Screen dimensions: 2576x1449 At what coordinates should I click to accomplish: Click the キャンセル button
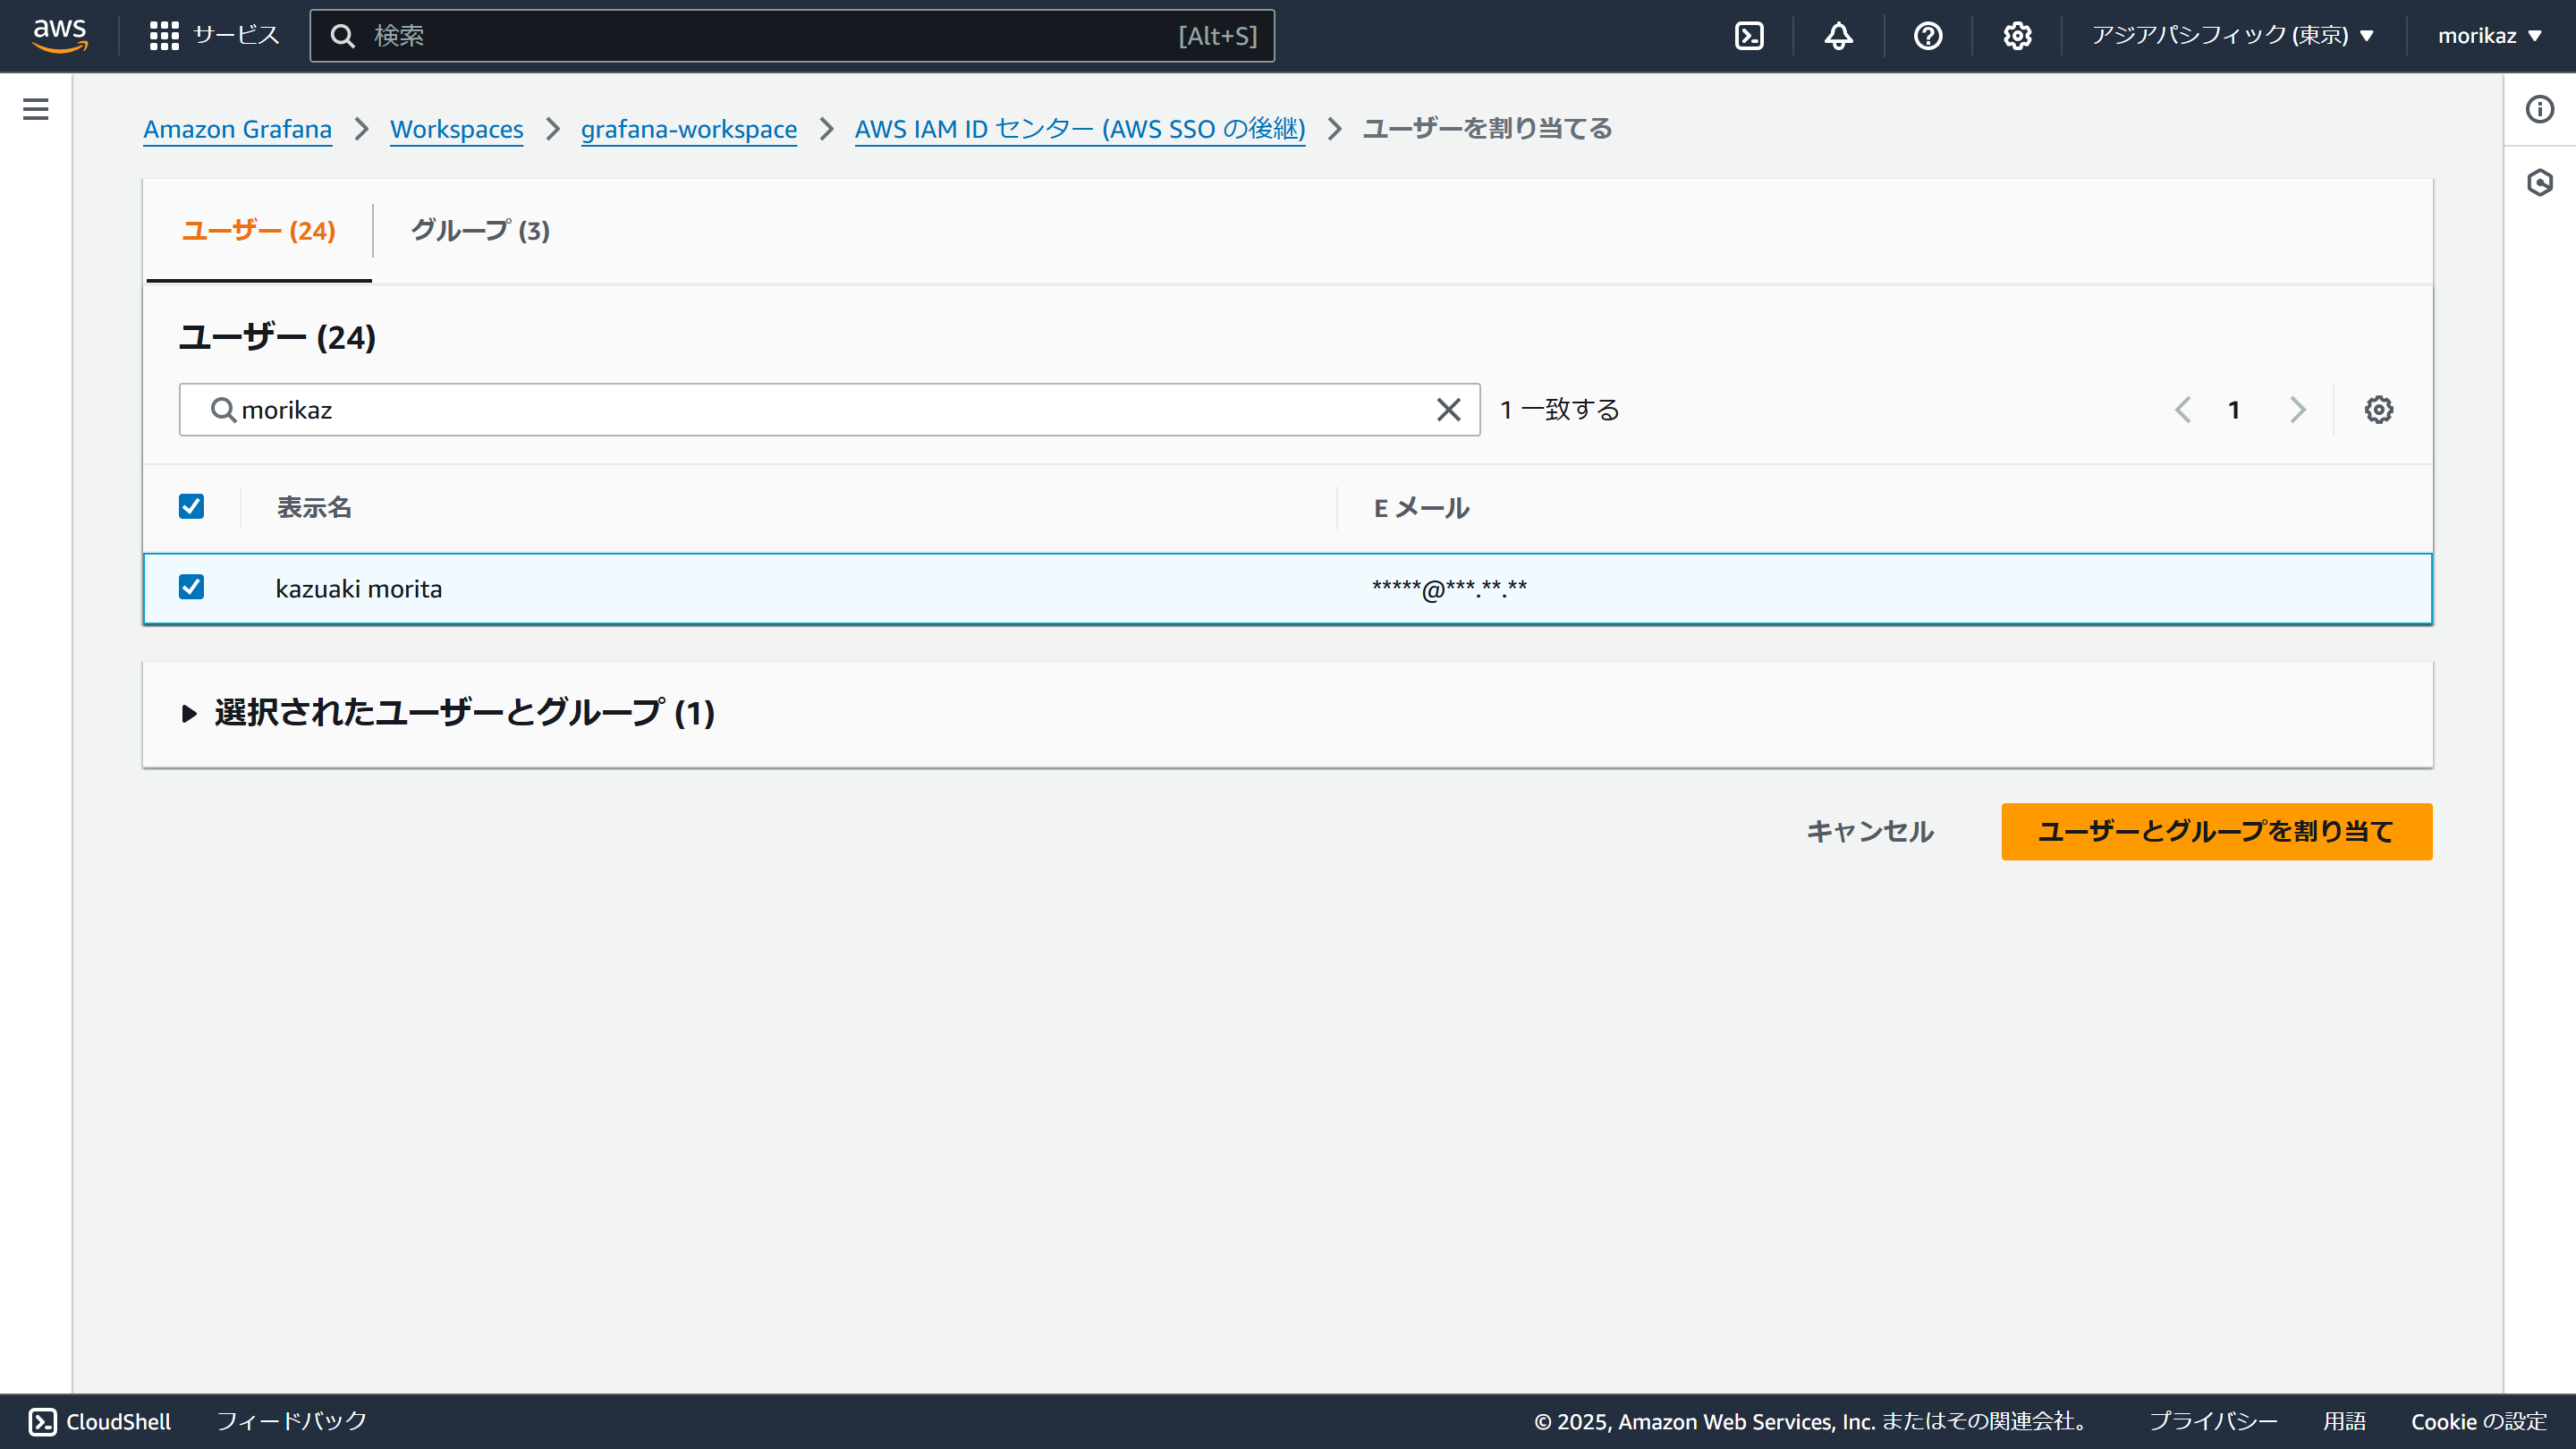1870,832
